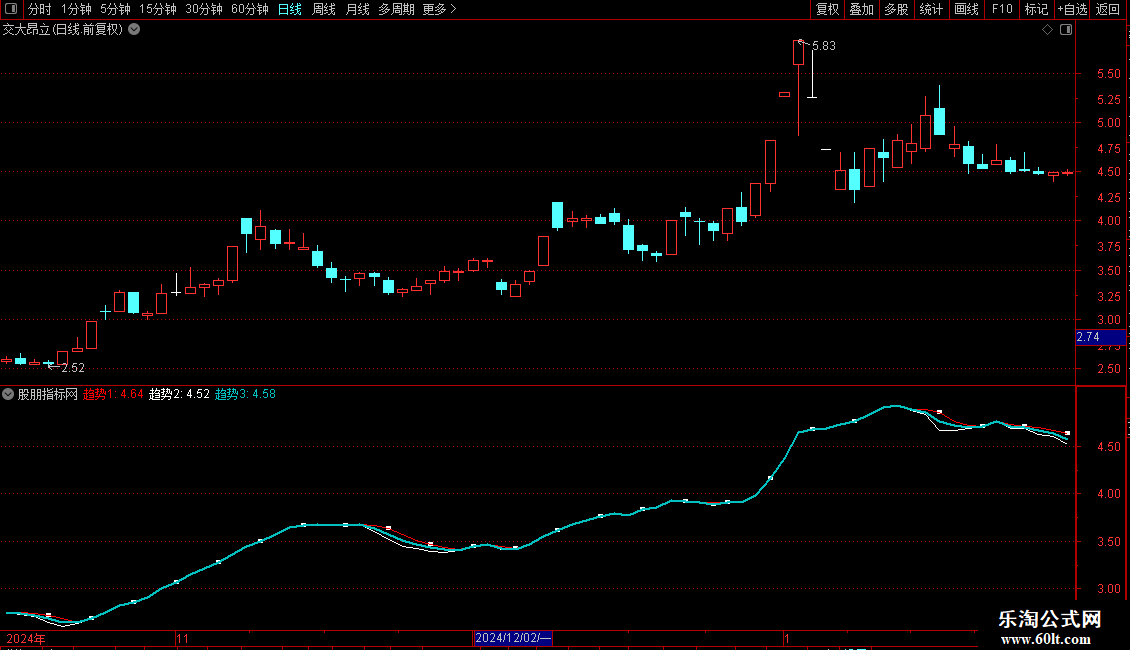Select the 1分钟 period tab
Viewport: 1130px width, 650px height.
pyautogui.click(x=76, y=9)
